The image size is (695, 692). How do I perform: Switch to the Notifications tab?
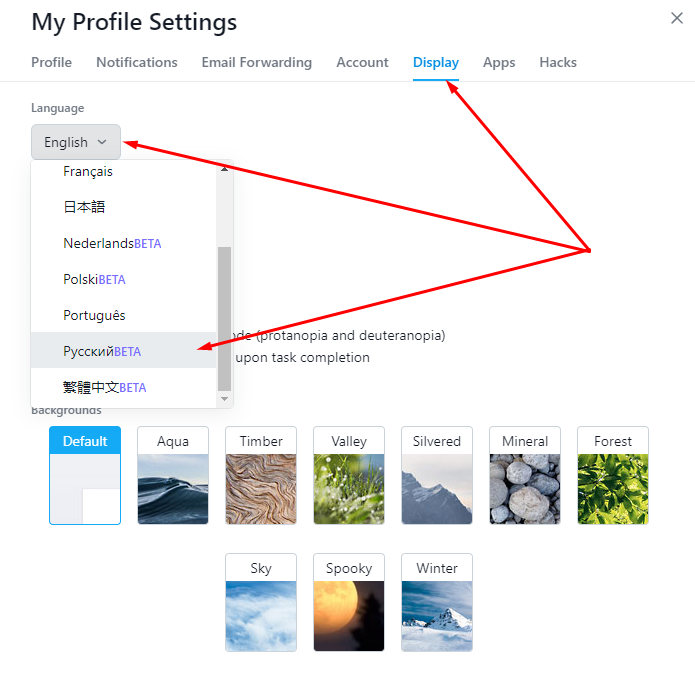[x=137, y=63]
